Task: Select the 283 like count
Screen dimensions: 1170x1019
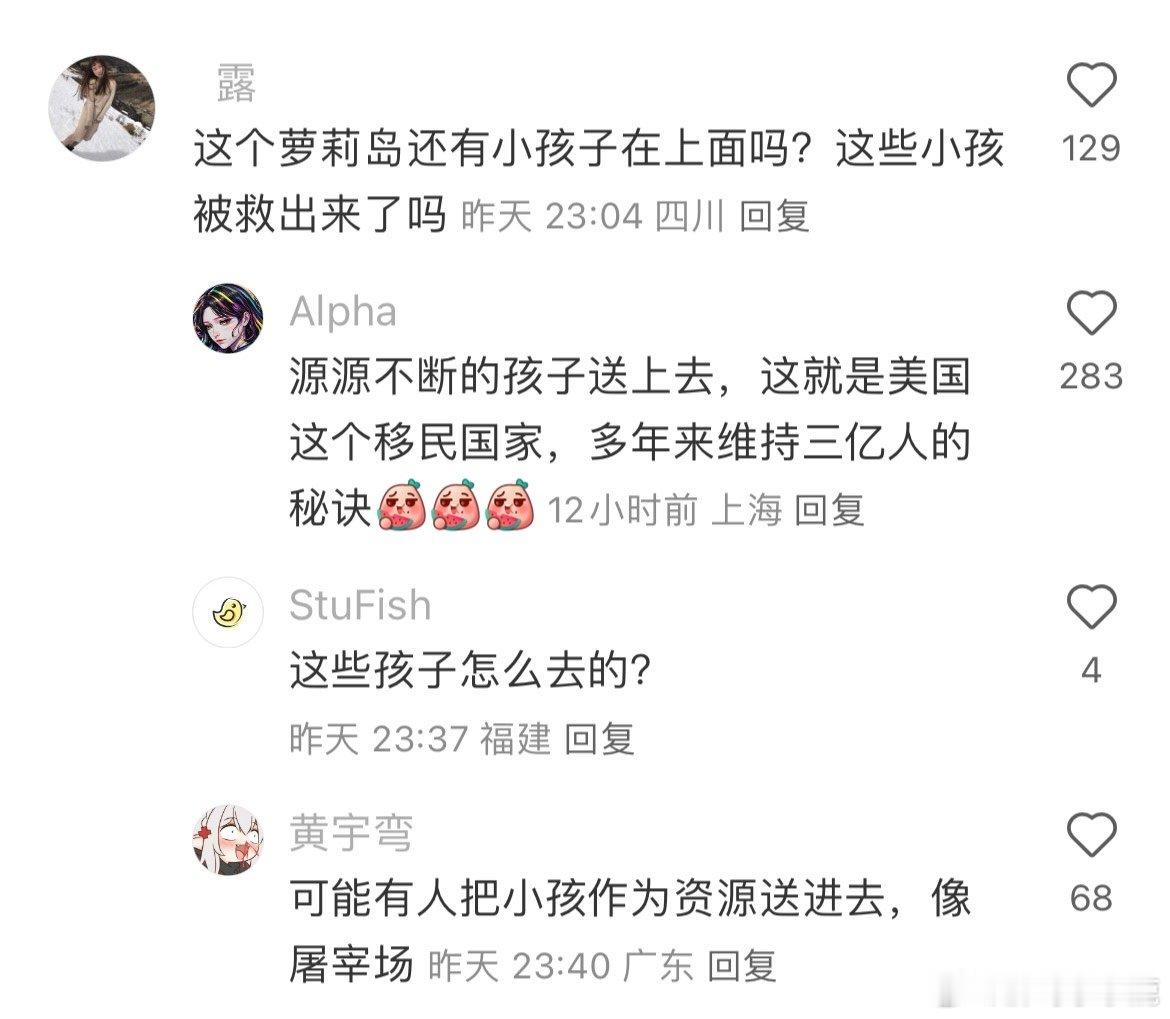Action: pyautogui.click(x=1091, y=376)
